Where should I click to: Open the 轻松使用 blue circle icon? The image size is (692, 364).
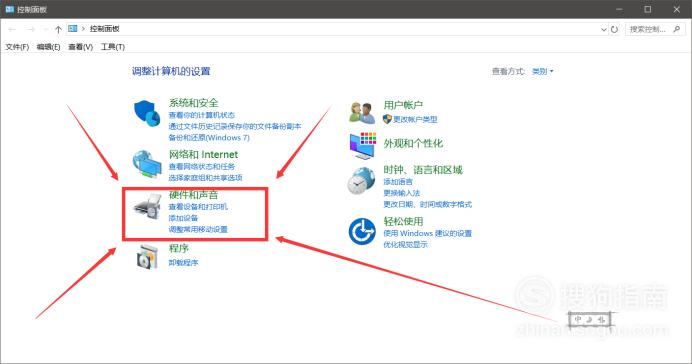pyautogui.click(x=362, y=231)
